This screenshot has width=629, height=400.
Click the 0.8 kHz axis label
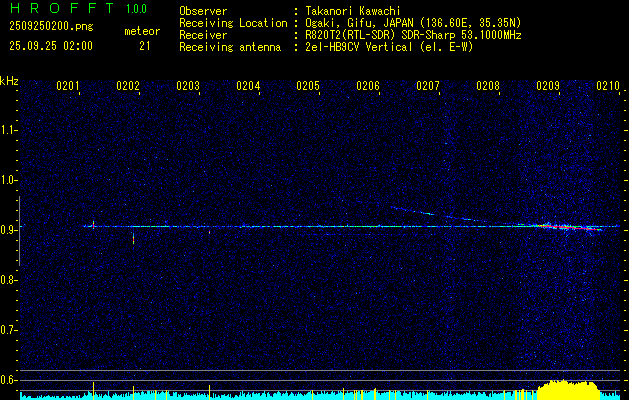coord(9,280)
